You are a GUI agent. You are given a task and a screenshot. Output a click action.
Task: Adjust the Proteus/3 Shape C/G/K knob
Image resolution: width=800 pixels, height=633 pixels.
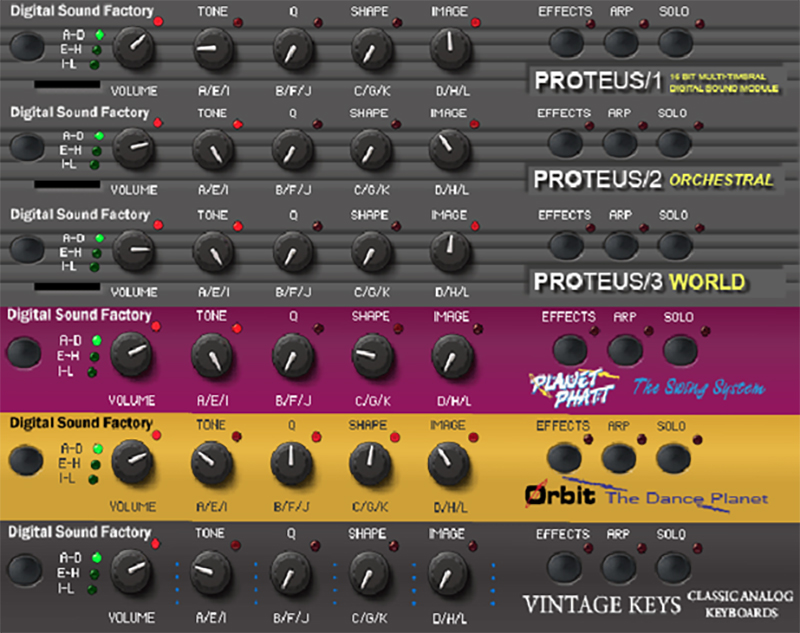pos(371,252)
